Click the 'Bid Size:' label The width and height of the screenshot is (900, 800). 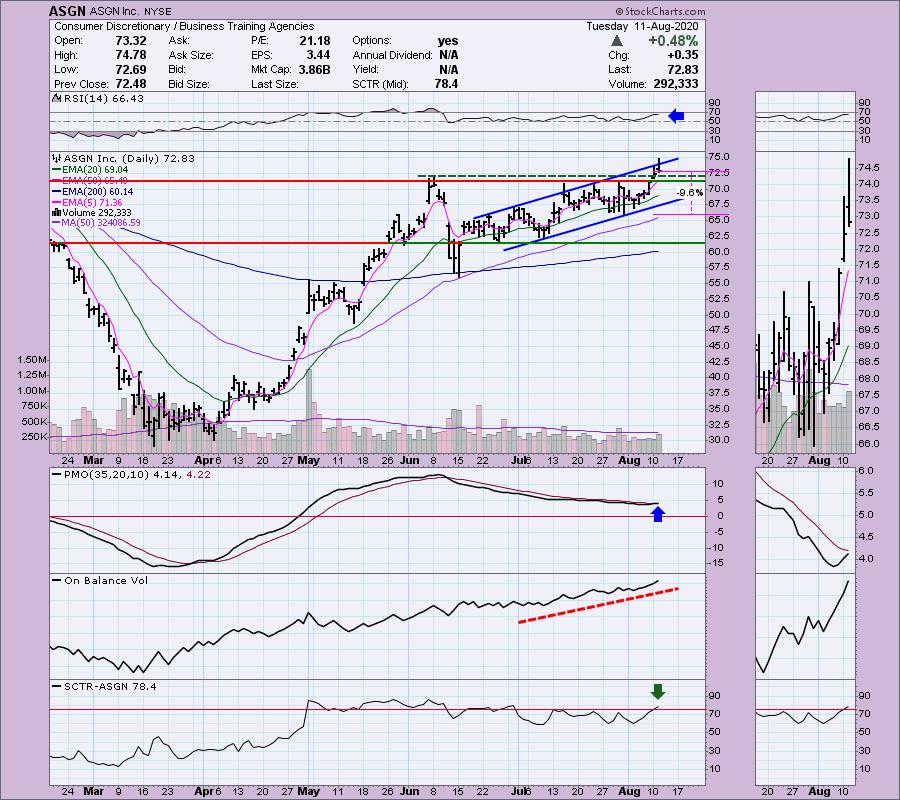coord(189,84)
